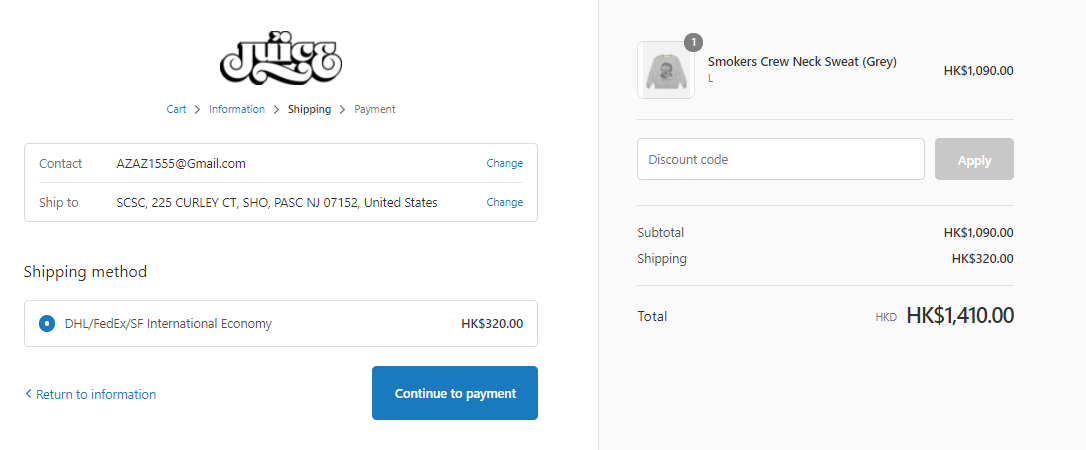Continue to payment
The image size is (1086, 450).
click(x=455, y=393)
